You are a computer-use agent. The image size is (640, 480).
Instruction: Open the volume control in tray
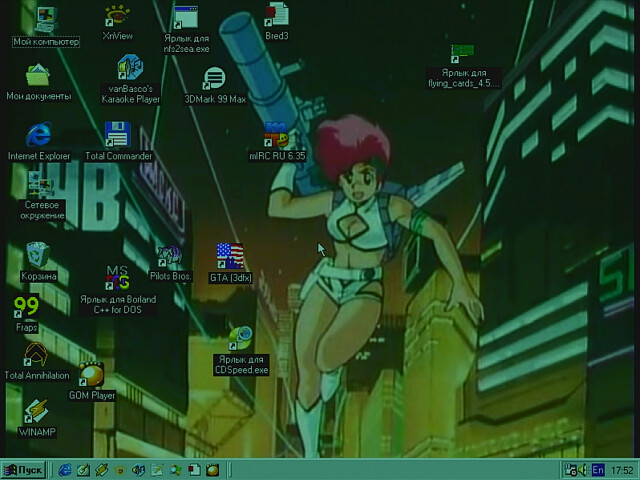[584, 470]
